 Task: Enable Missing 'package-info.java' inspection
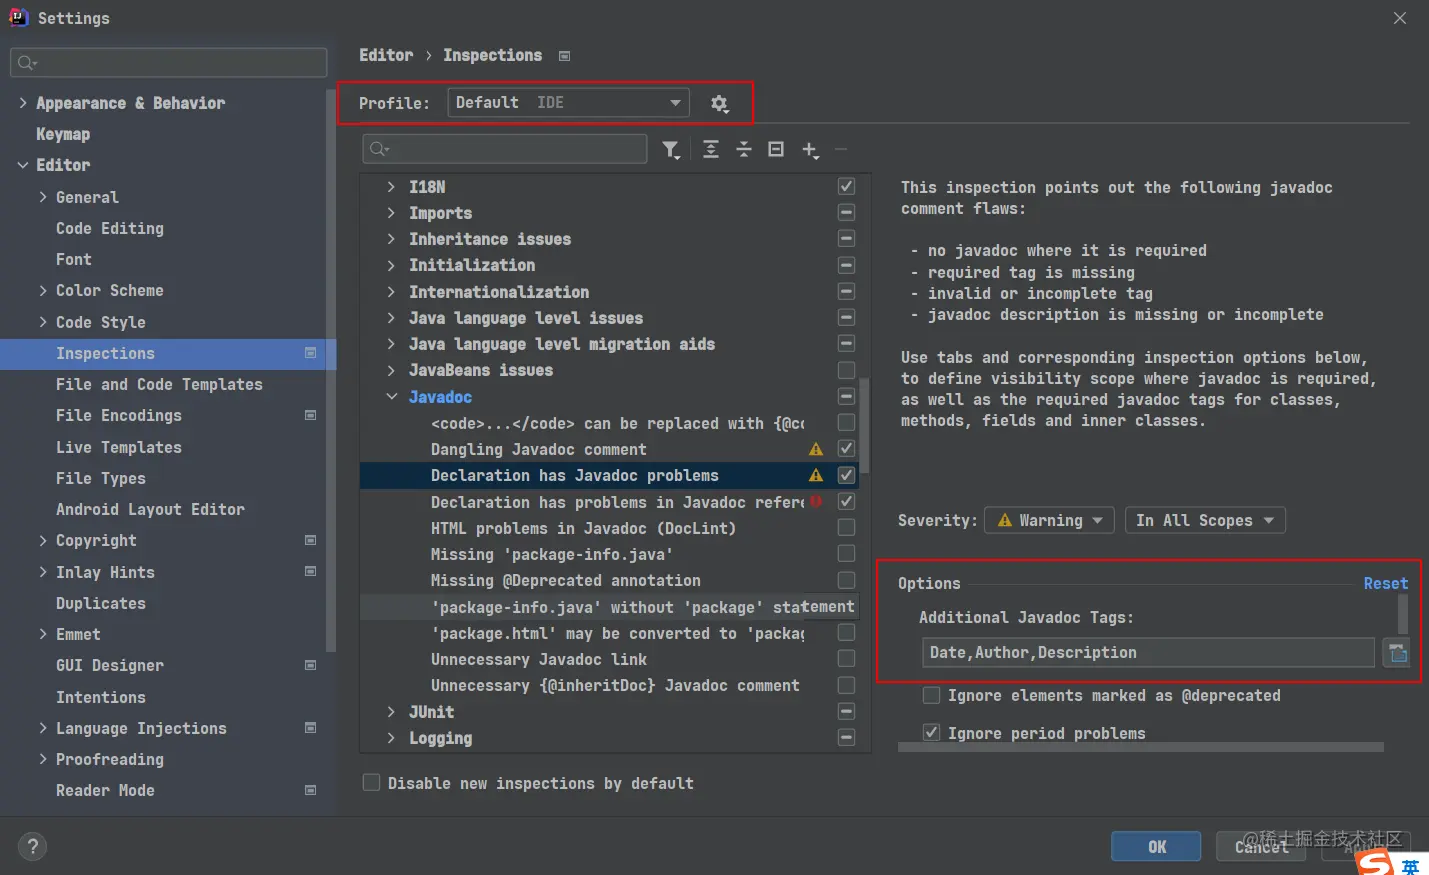pyautogui.click(x=846, y=553)
